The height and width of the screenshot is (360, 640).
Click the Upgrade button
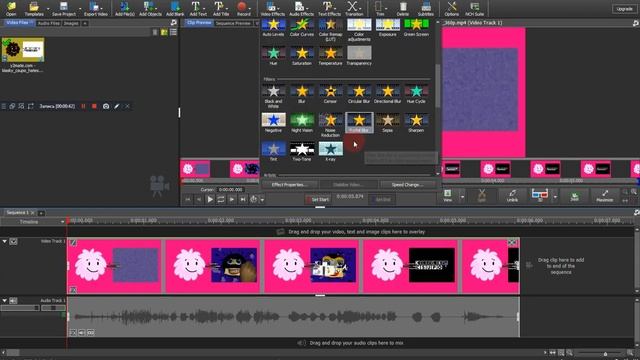pos(624,9)
